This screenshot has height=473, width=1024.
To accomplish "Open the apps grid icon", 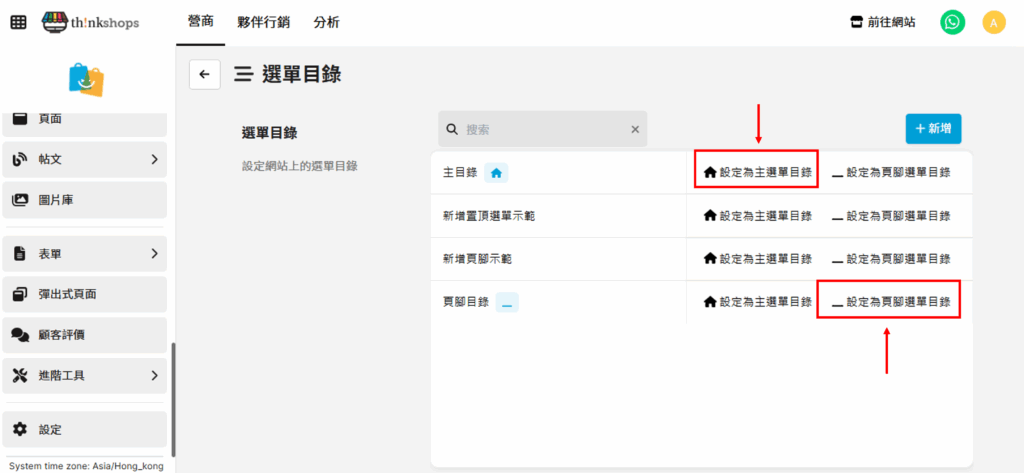I will [18, 22].
